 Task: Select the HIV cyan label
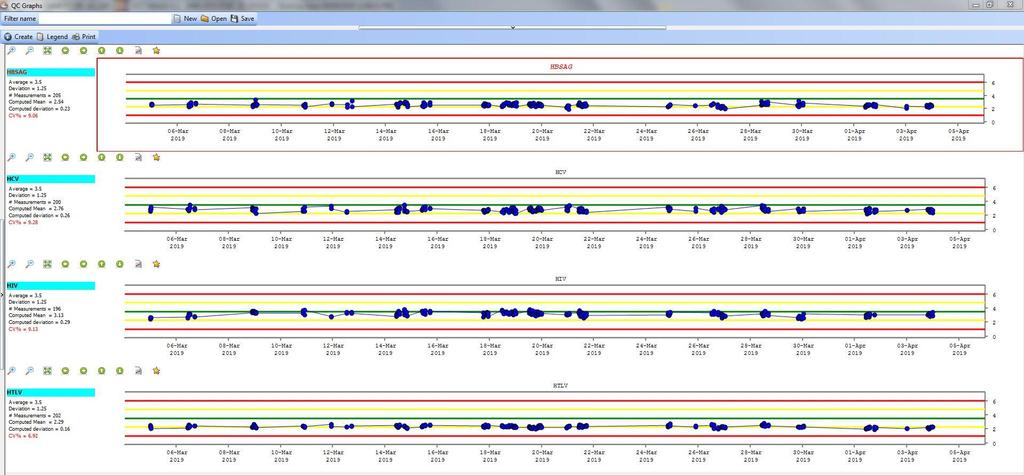pos(50,286)
